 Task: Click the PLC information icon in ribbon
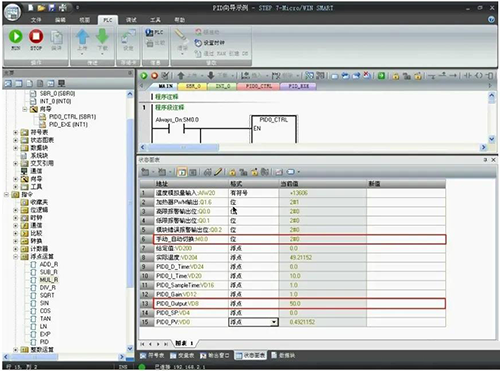pos(149,32)
